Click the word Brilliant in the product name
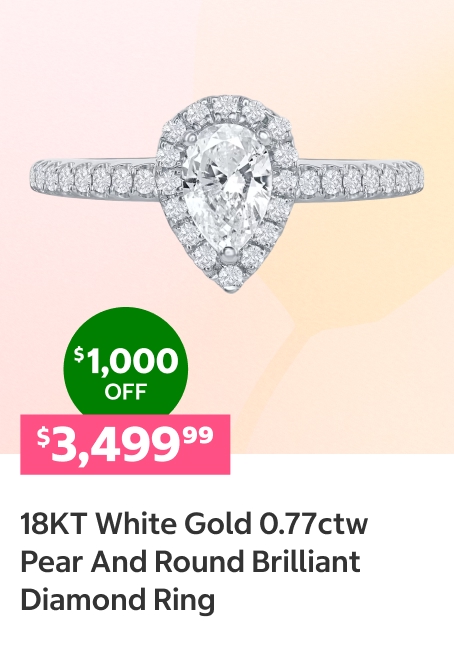The image size is (454, 658). click(306, 561)
